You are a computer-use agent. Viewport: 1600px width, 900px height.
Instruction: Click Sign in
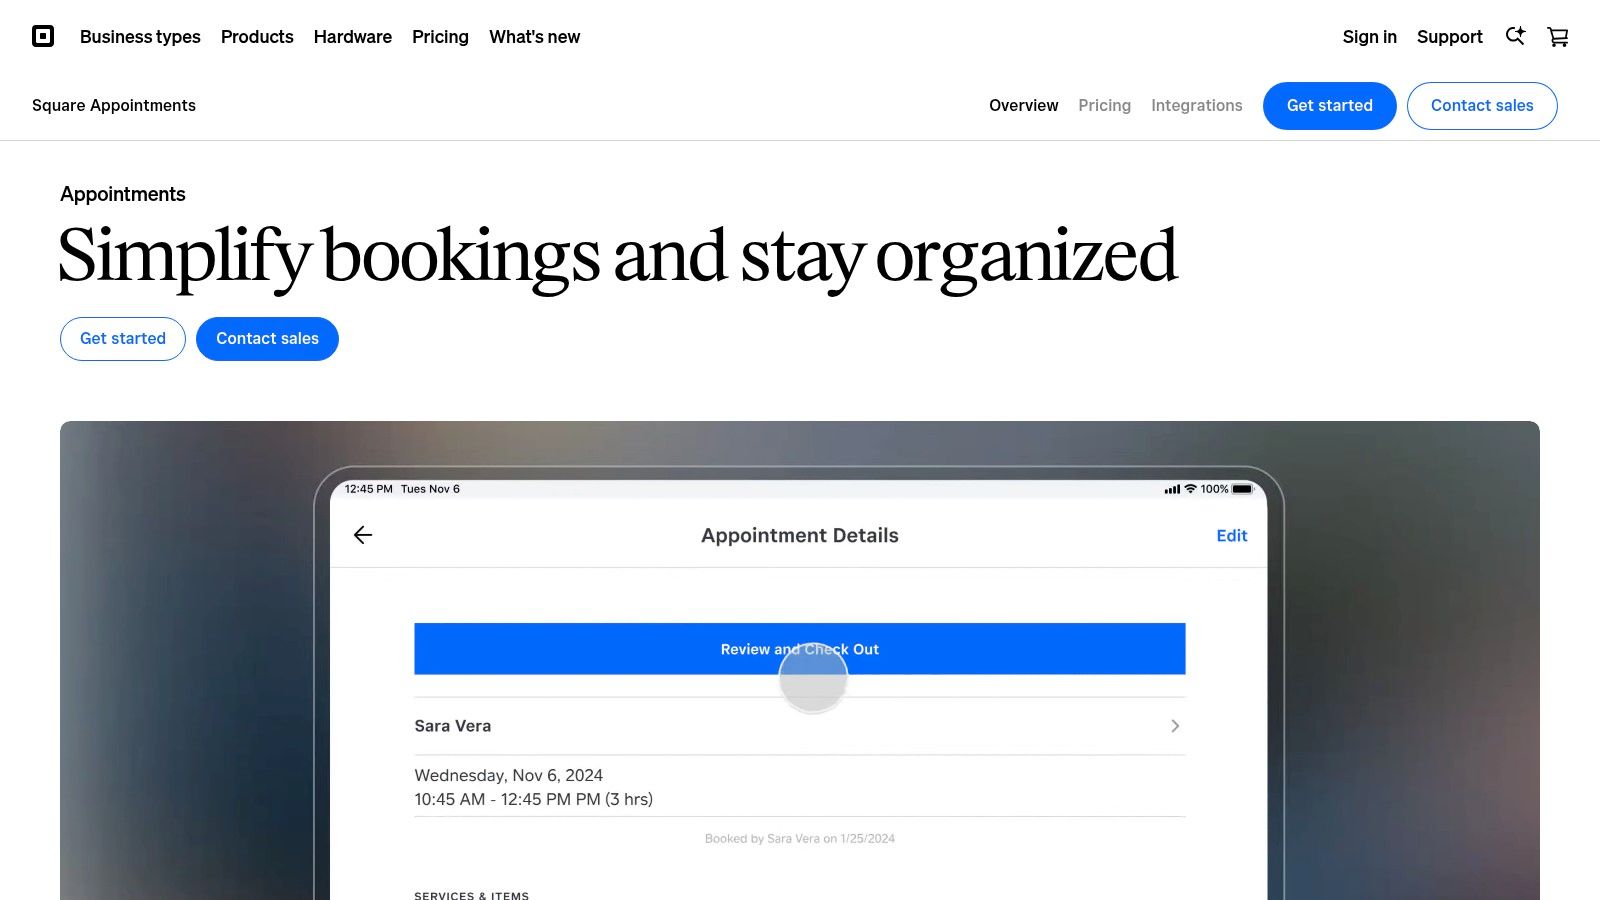point(1369,36)
